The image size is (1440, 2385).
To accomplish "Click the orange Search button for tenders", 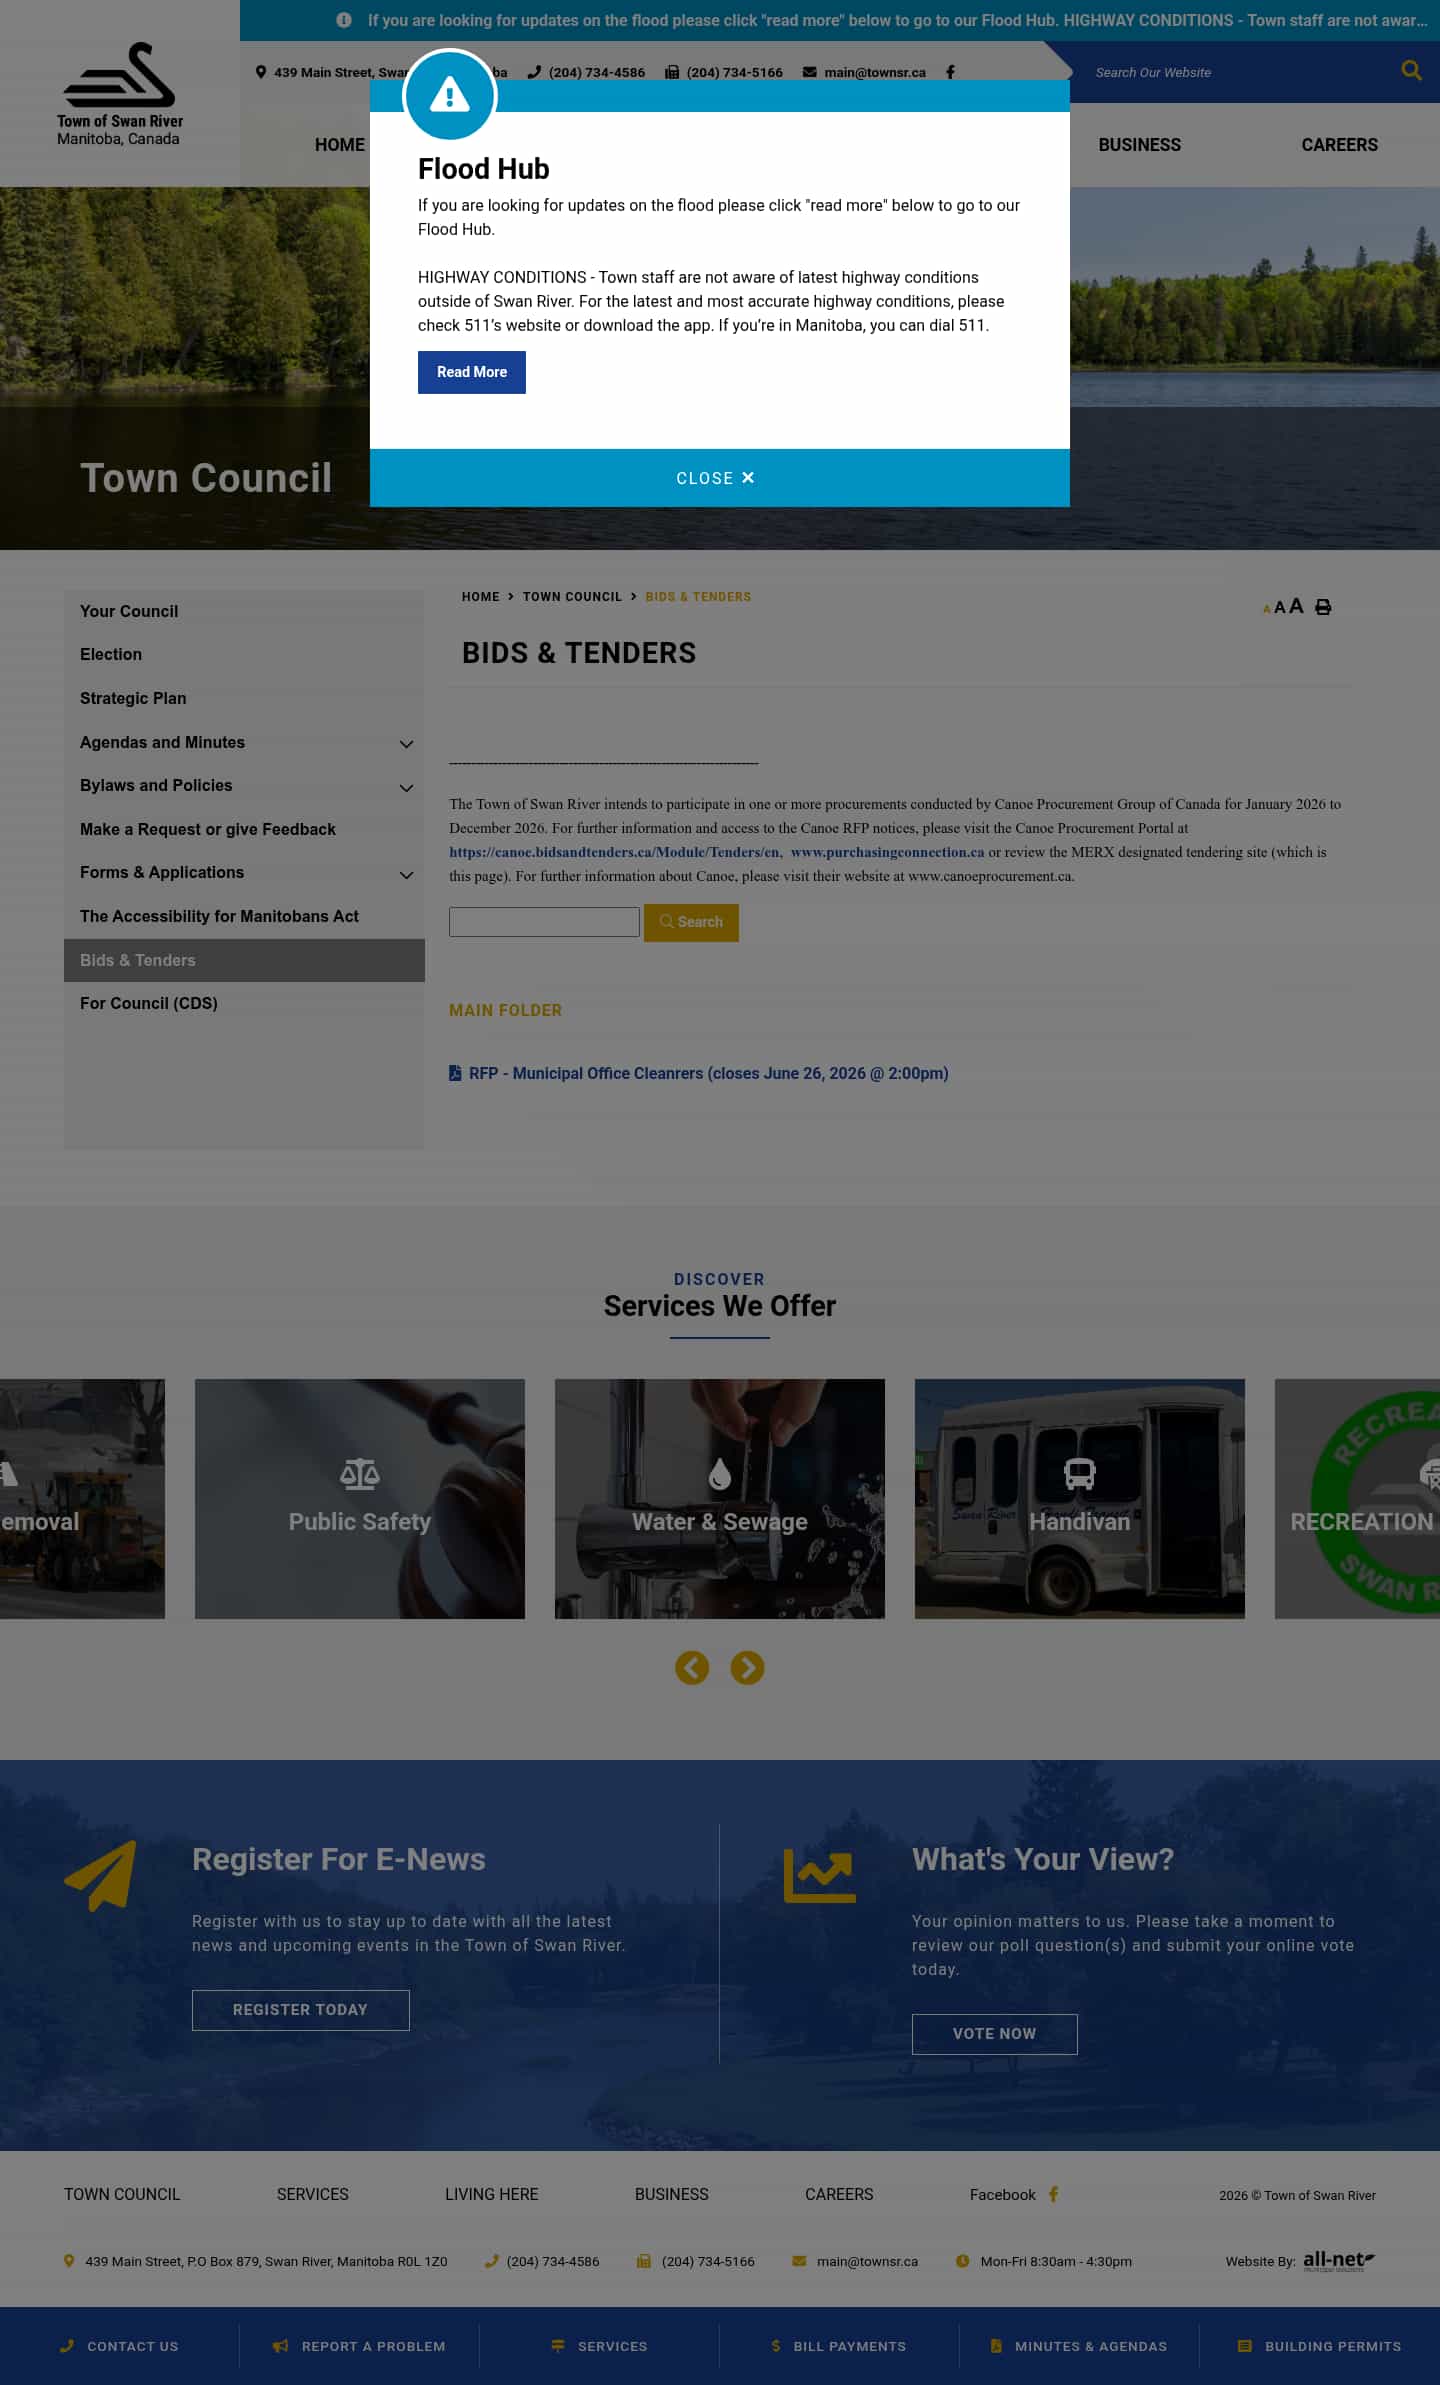I will coord(691,922).
